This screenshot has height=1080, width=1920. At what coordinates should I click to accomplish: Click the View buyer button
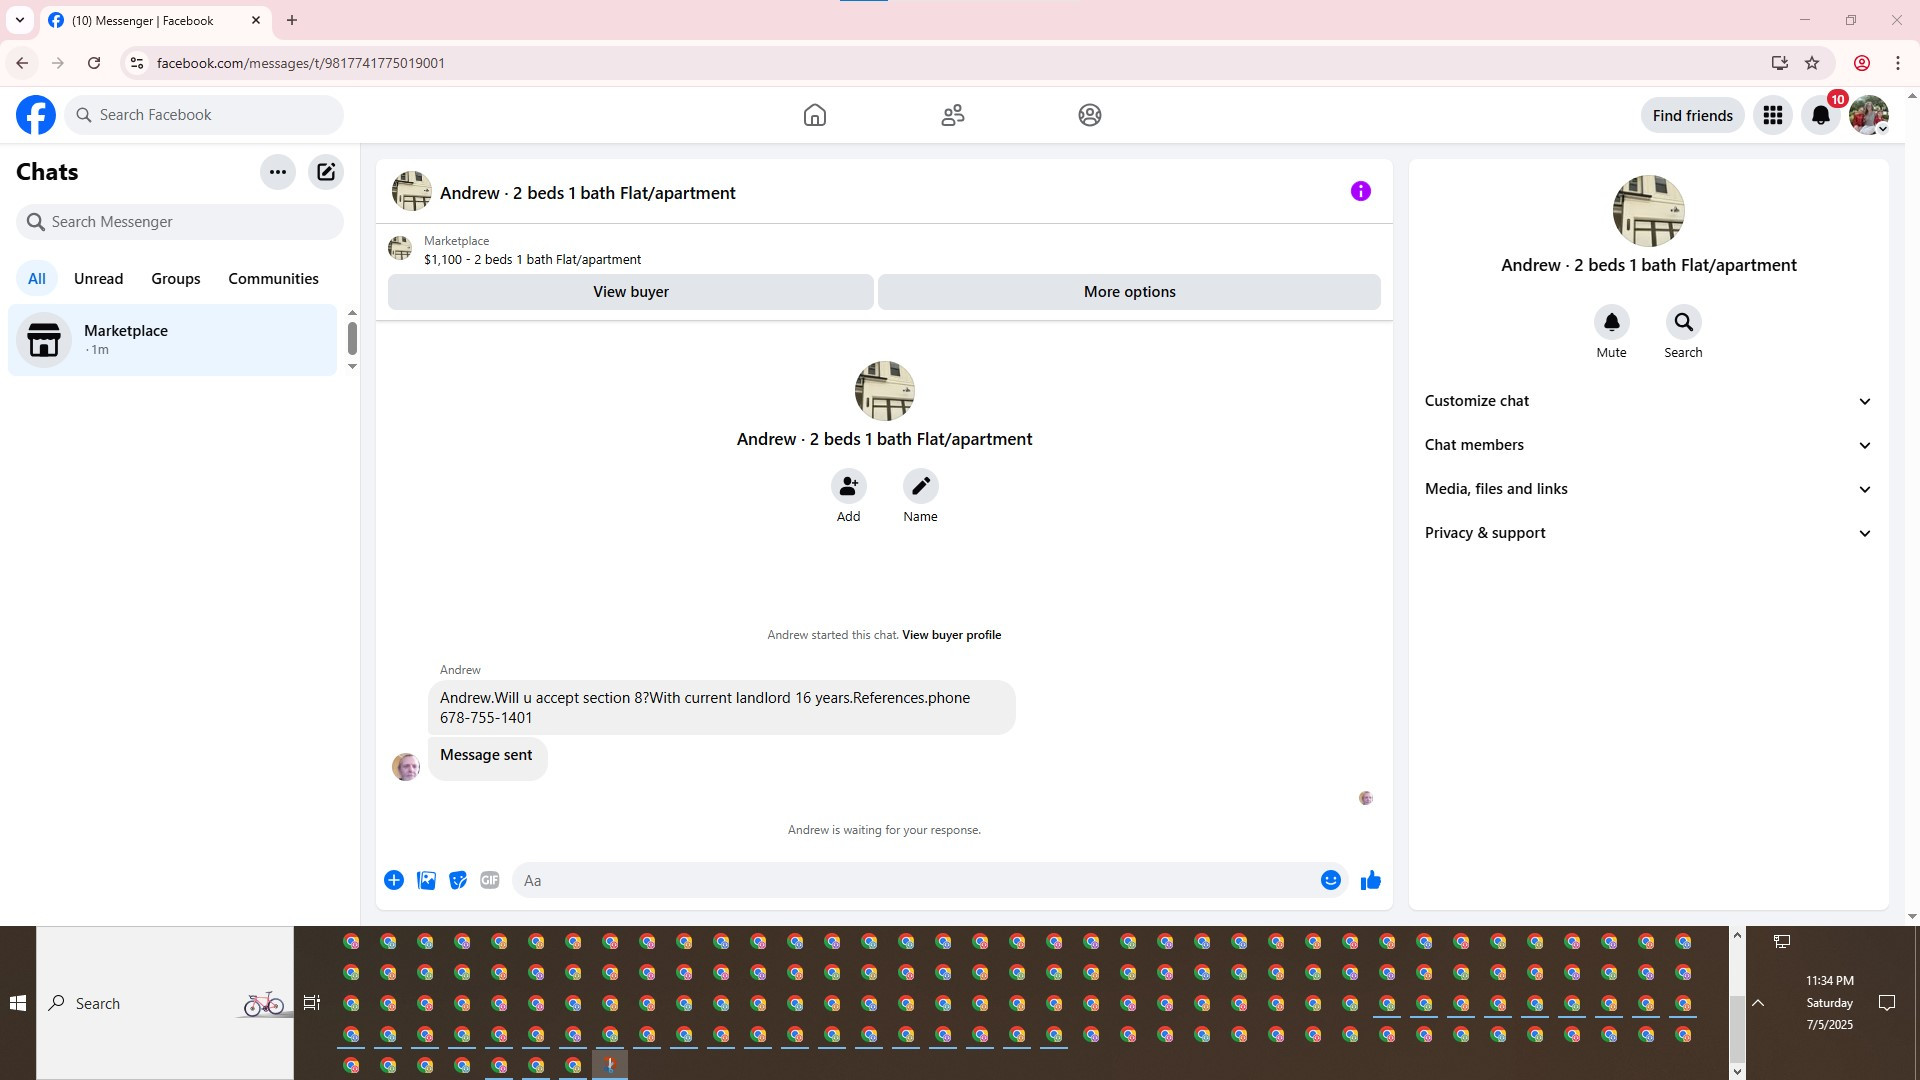point(630,292)
